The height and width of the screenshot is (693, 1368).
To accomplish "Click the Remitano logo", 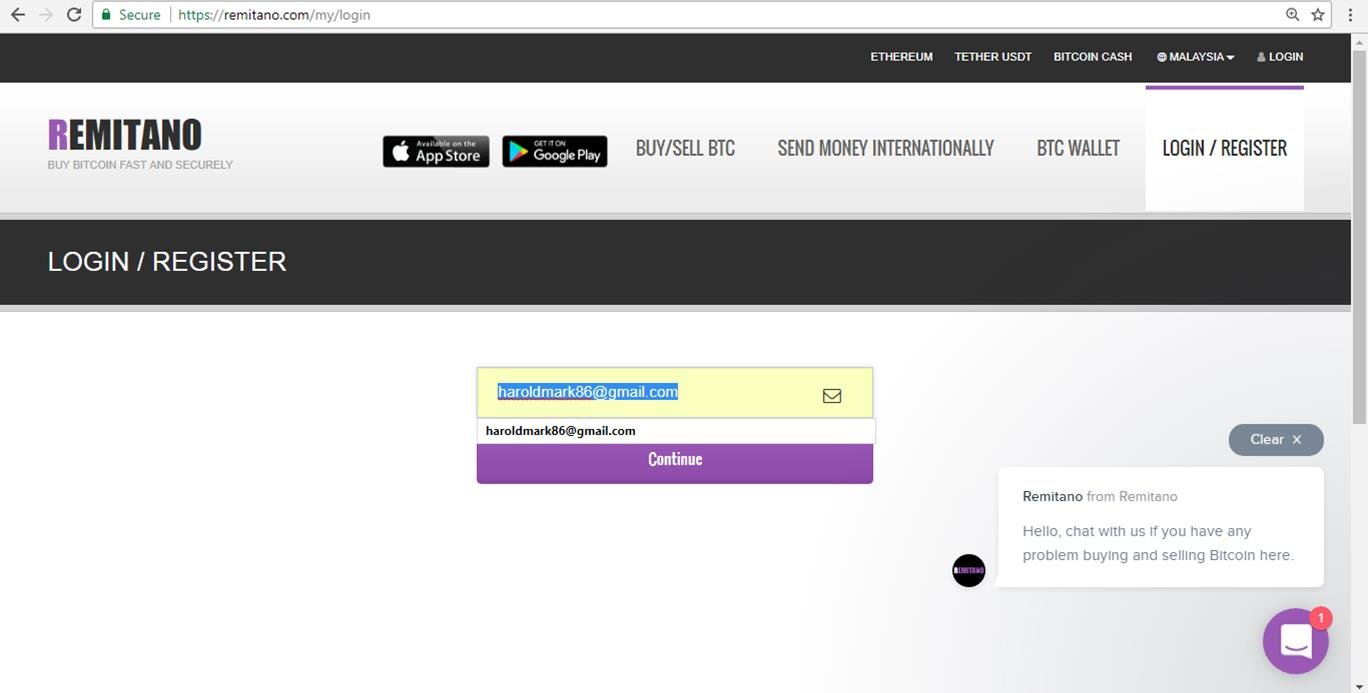I will [125, 135].
